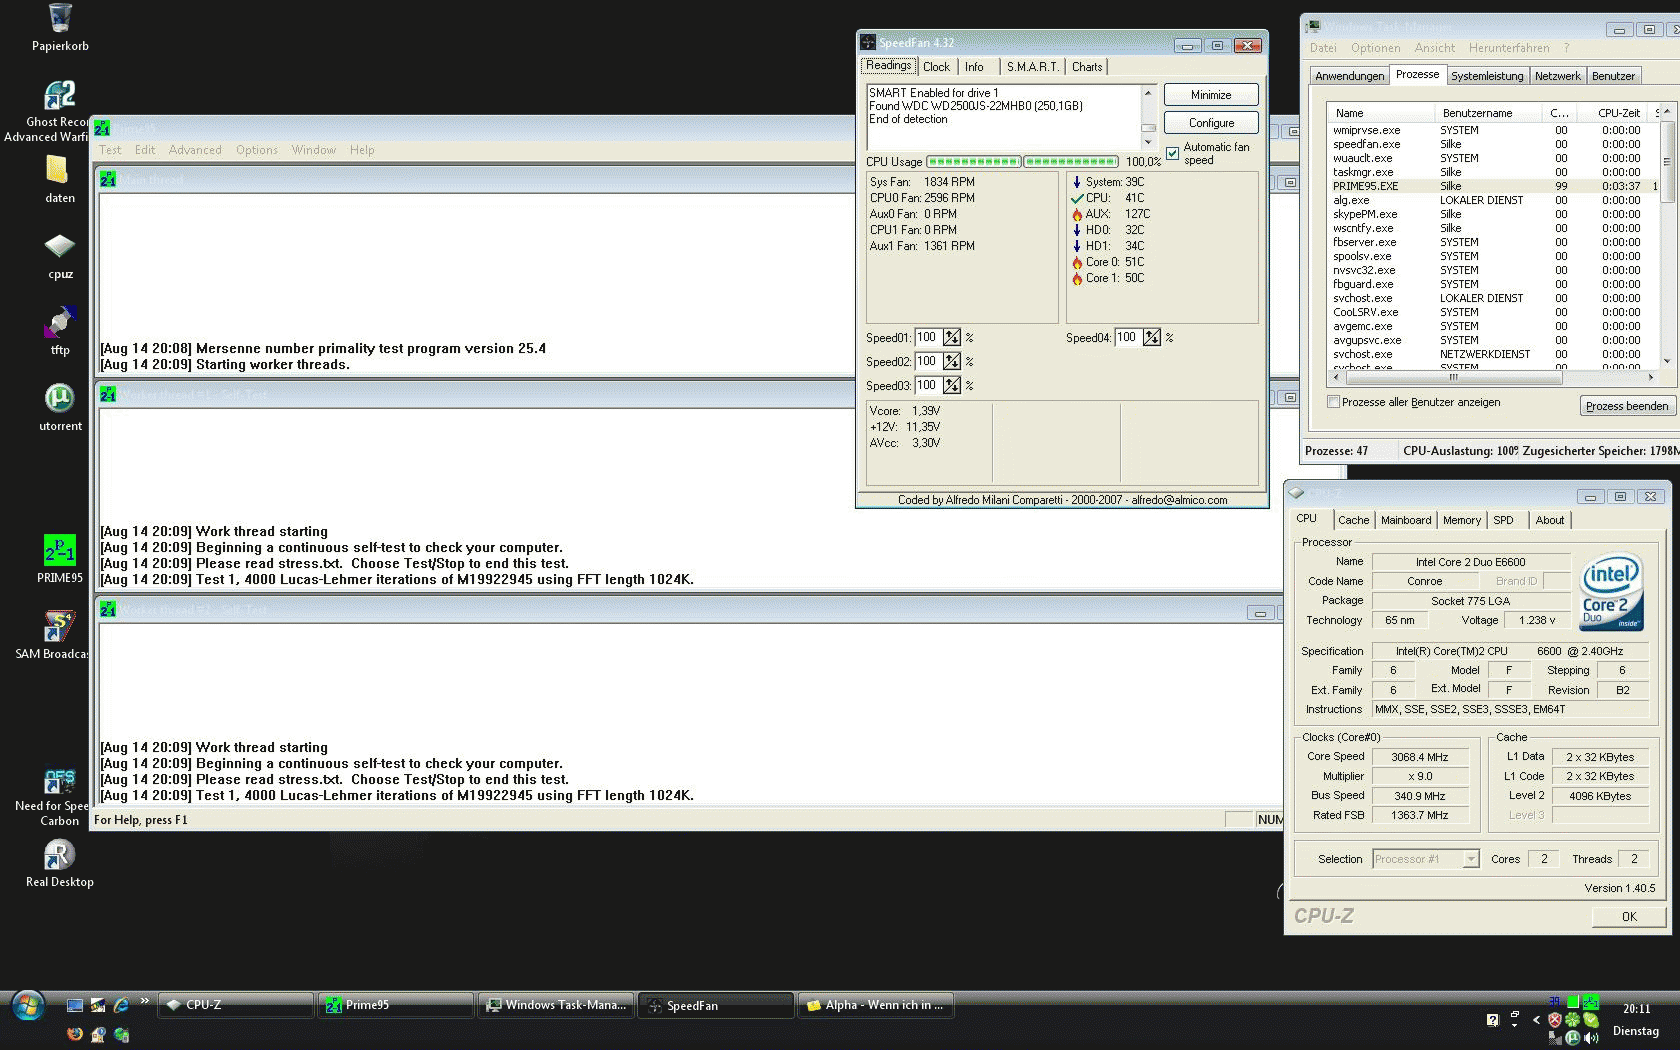Viewport: 1680px width, 1050px height.
Task: Open Ghost Recon Advanced Warfighter desktop icon
Action: (x=60, y=95)
